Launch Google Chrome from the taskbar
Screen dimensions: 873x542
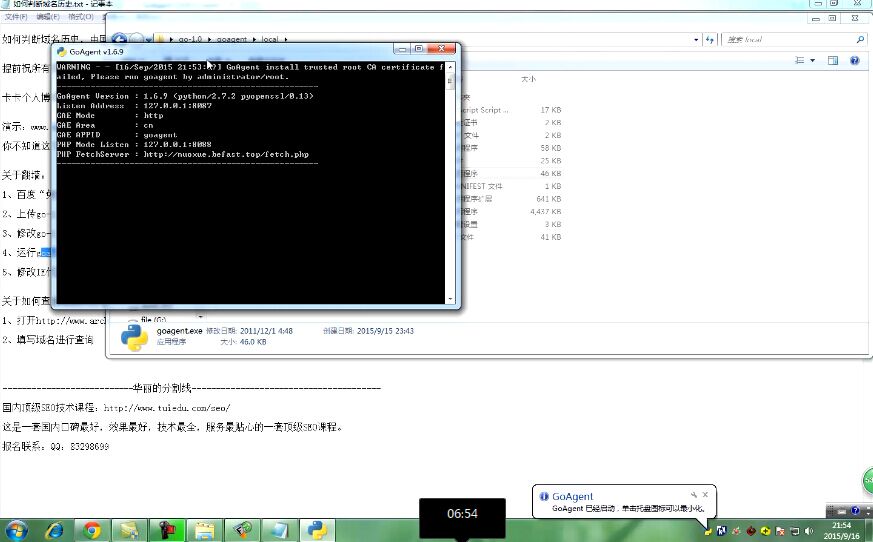(x=92, y=530)
